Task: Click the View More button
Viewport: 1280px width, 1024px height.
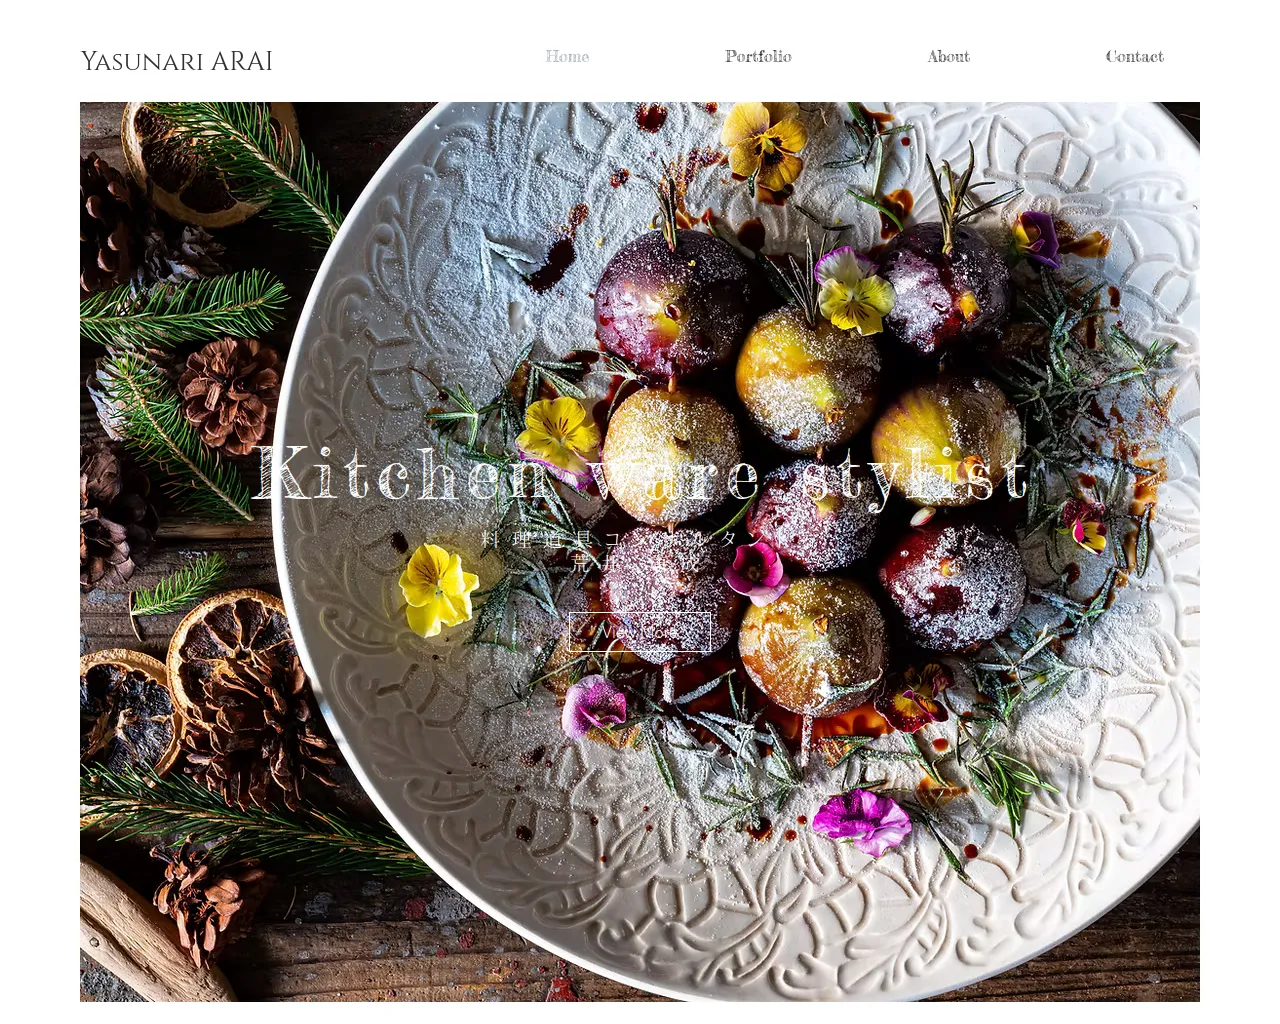Action: (640, 632)
